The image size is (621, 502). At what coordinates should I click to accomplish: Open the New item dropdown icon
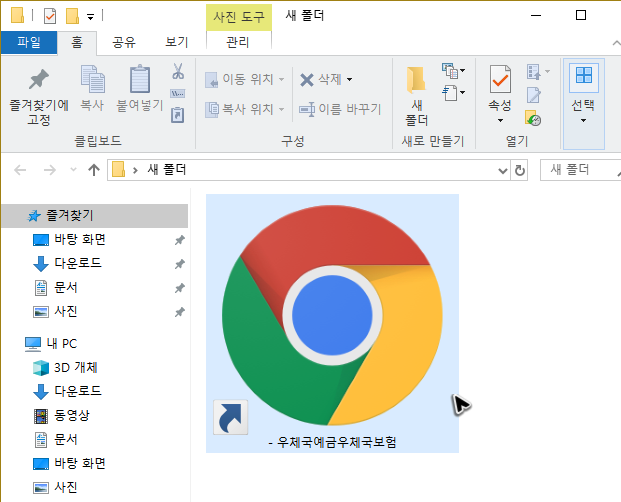(x=453, y=71)
